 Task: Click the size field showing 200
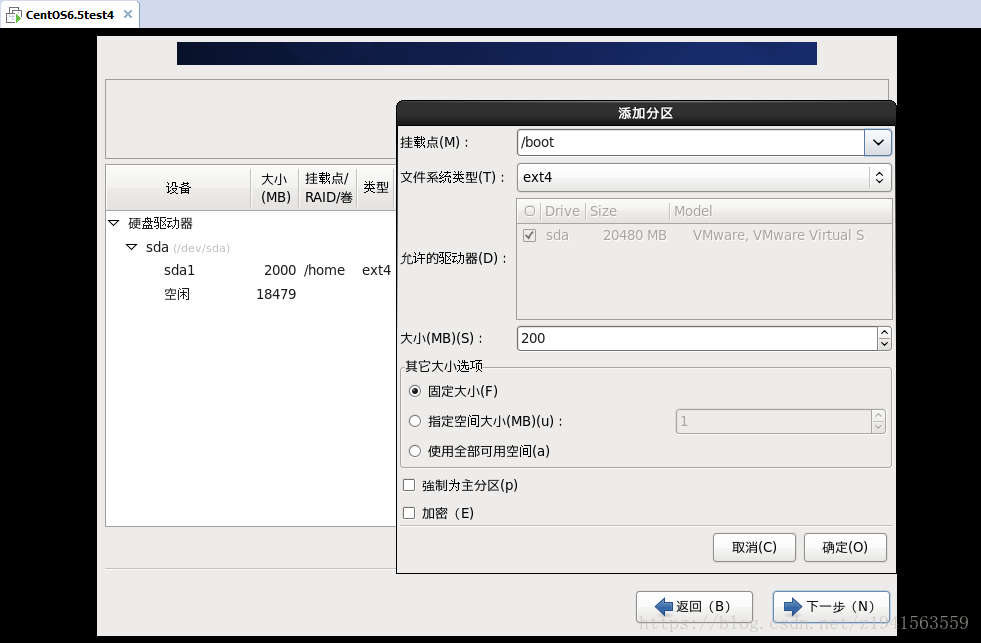pos(697,338)
